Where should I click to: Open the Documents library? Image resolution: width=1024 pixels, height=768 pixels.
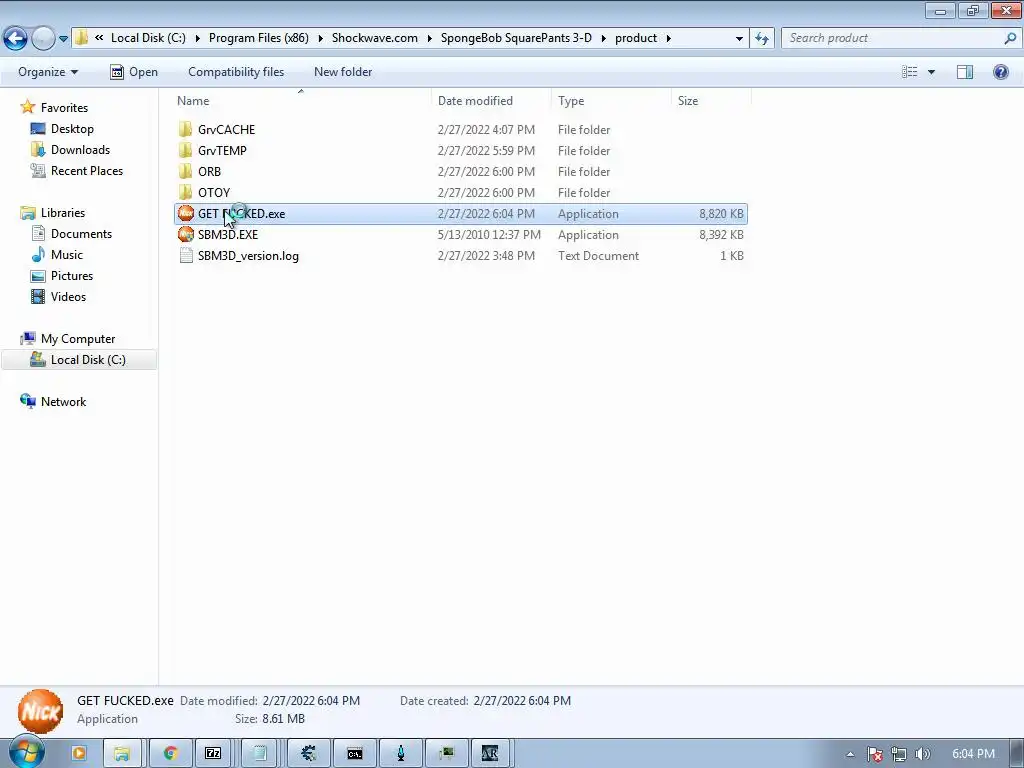pos(81,233)
